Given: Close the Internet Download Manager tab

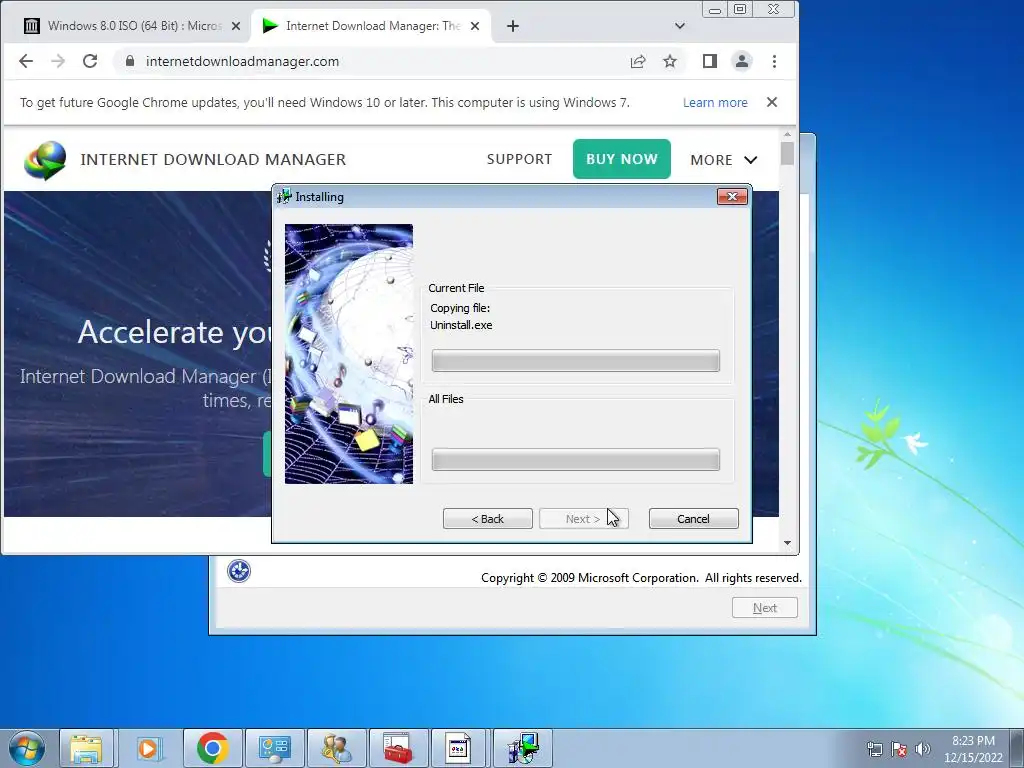Looking at the screenshot, I should pyautogui.click(x=475, y=26).
